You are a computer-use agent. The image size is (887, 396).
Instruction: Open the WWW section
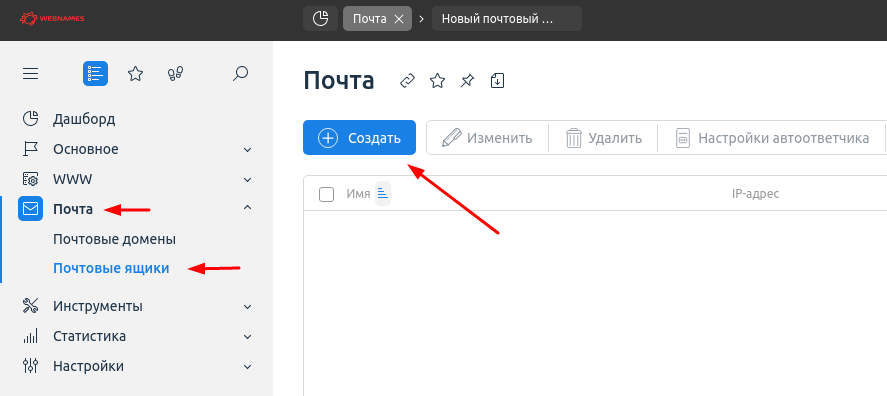[x=72, y=179]
